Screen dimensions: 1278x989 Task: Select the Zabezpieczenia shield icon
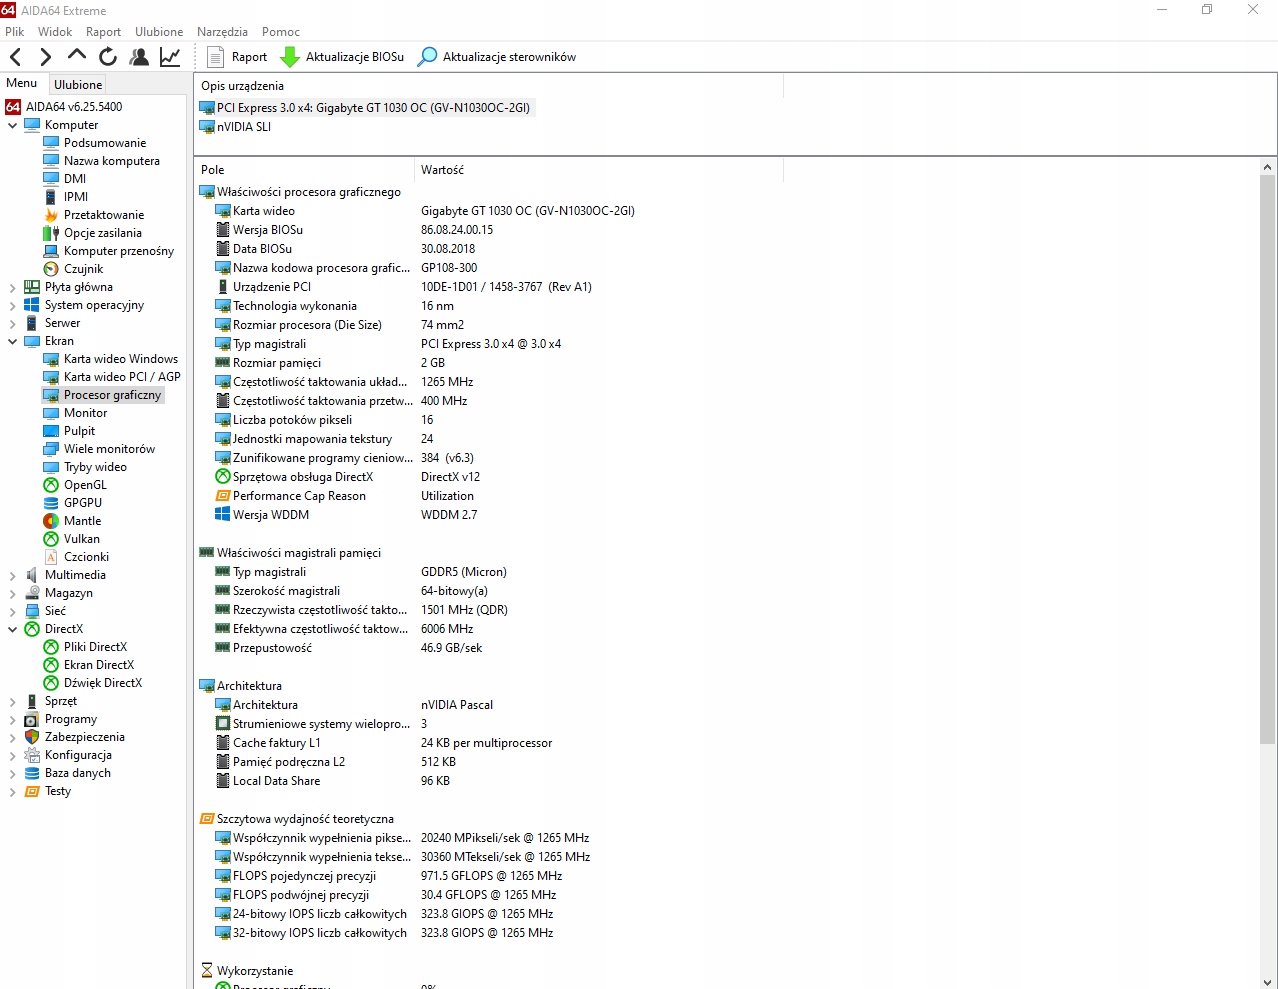coord(32,737)
